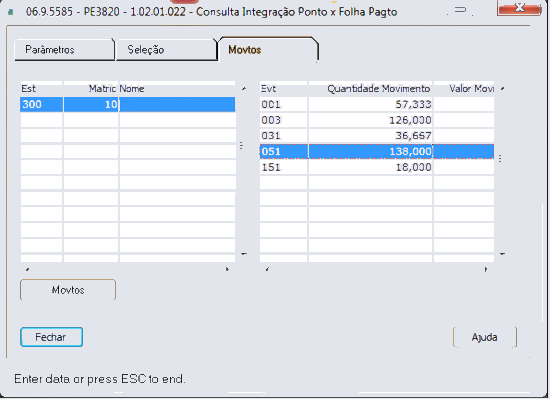Viewport: 550px width, 399px height.
Task: Open the Seleção tab
Action: [166, 49]
